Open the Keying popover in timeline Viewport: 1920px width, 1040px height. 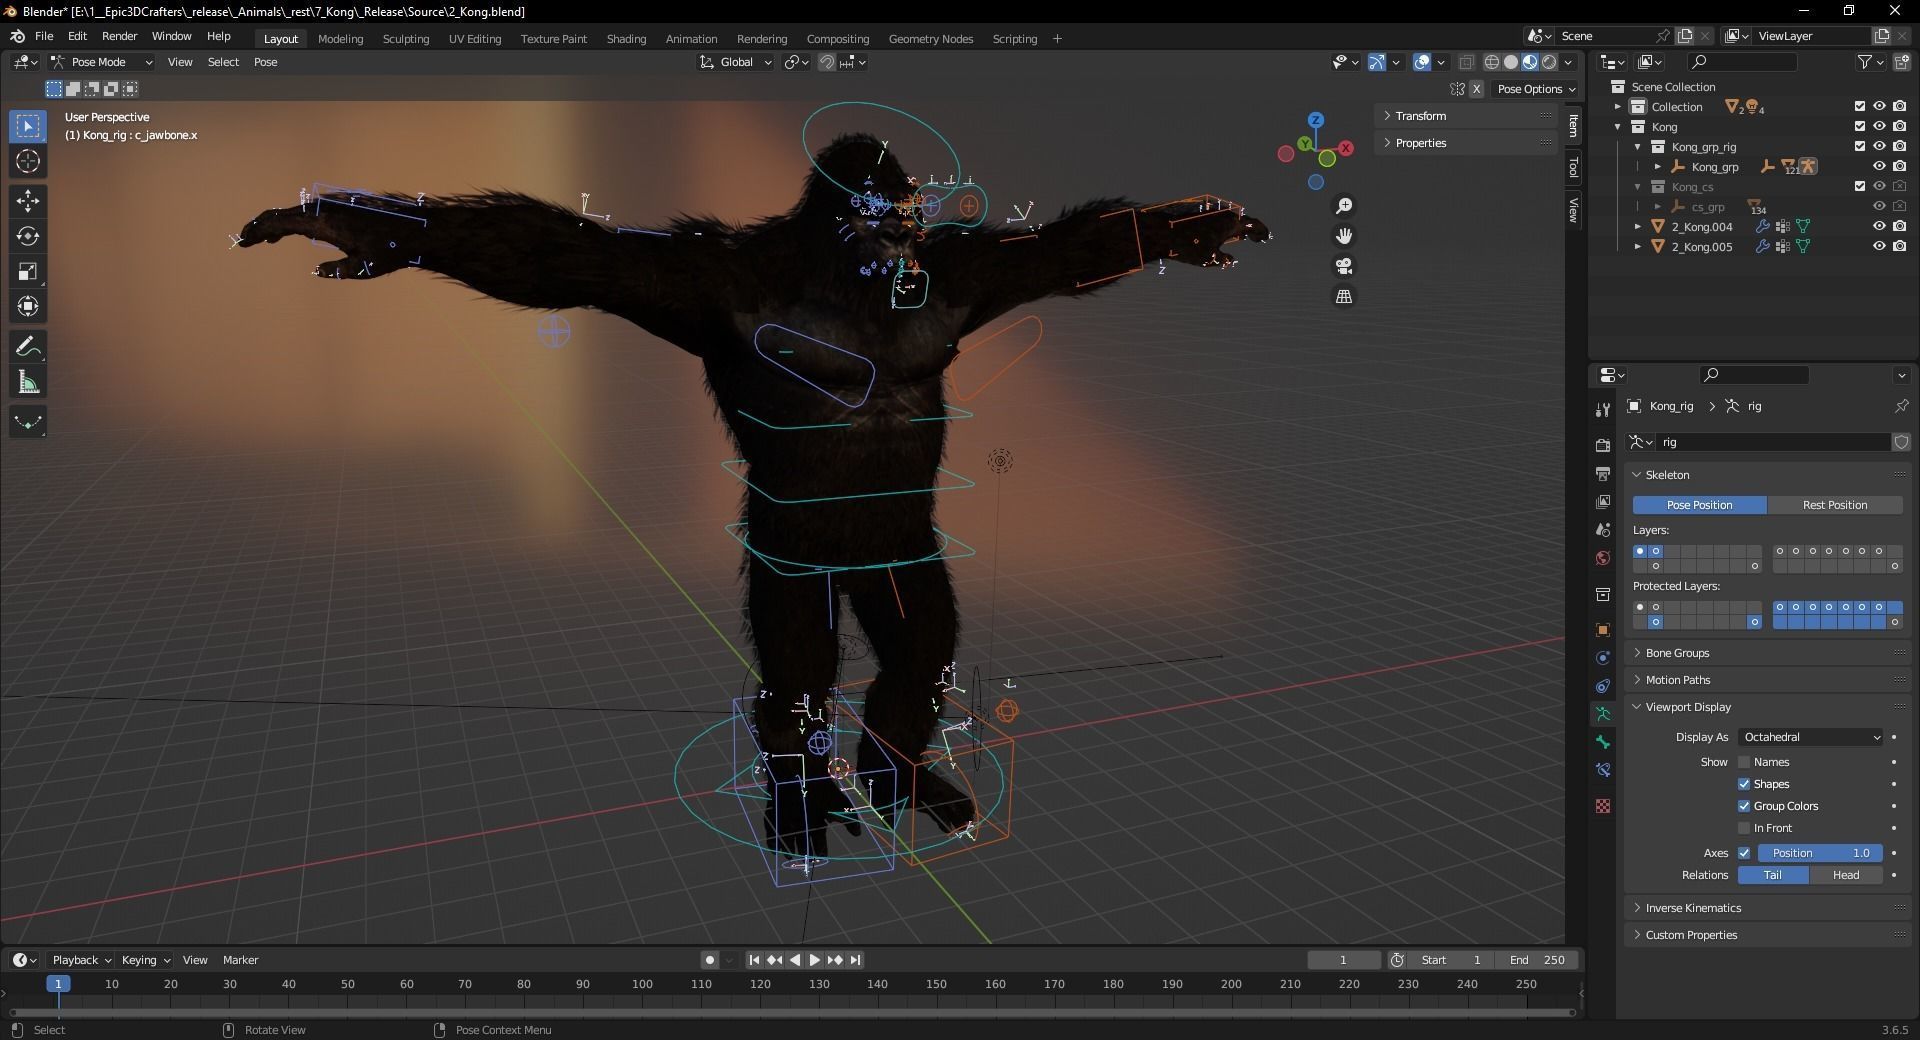[145, 960]
